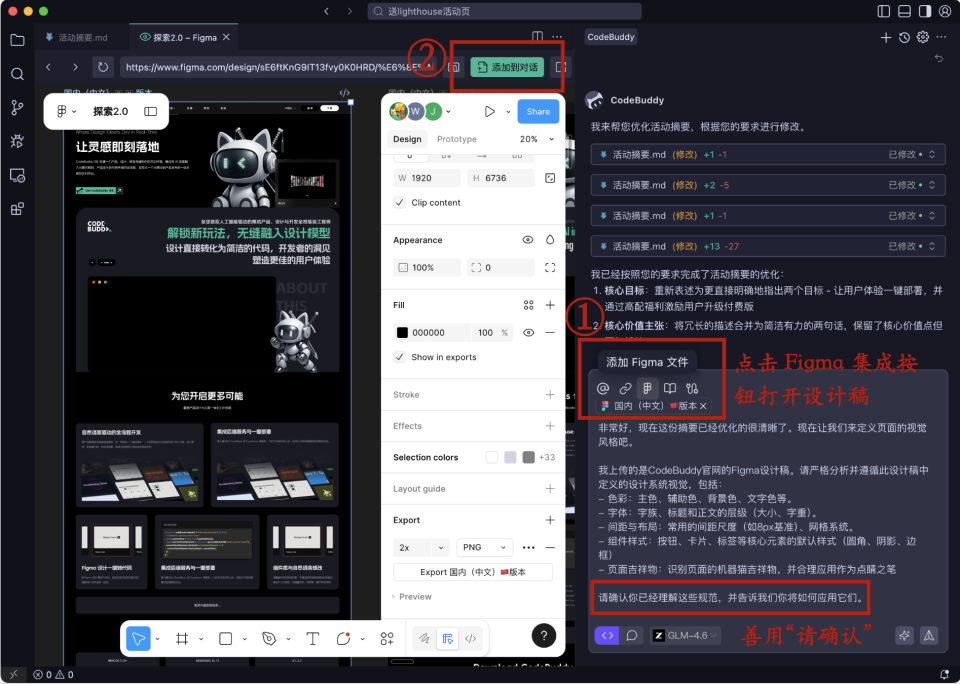The image size is (960, 684).
Task: Click the @ mention icon in chat input
Action: coord(604,389)
